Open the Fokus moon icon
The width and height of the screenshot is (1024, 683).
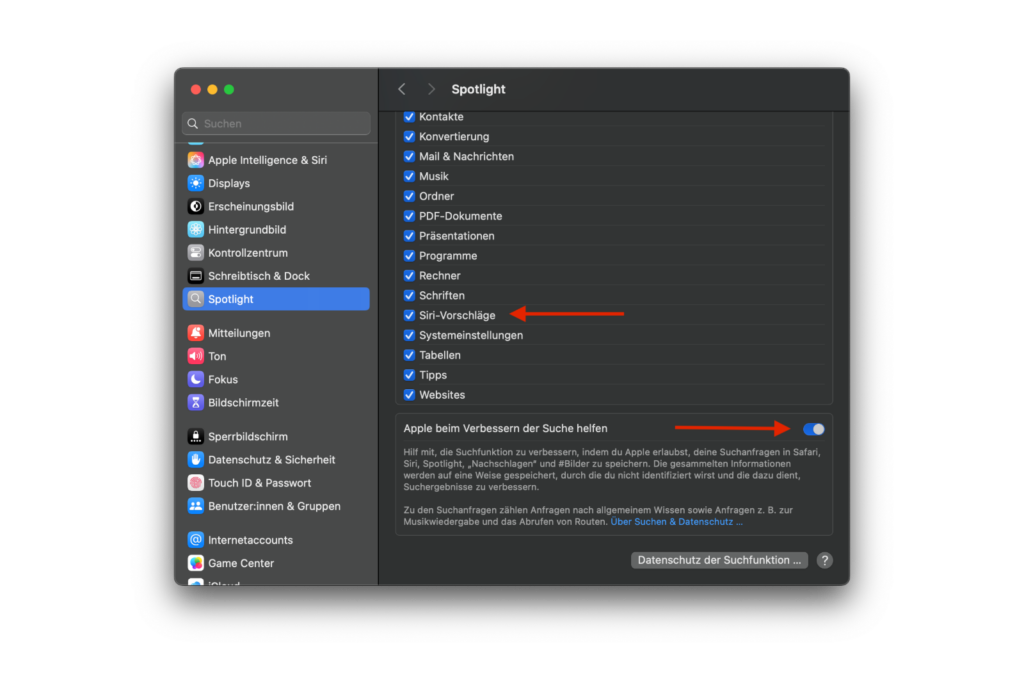click(x=196, y=379)
